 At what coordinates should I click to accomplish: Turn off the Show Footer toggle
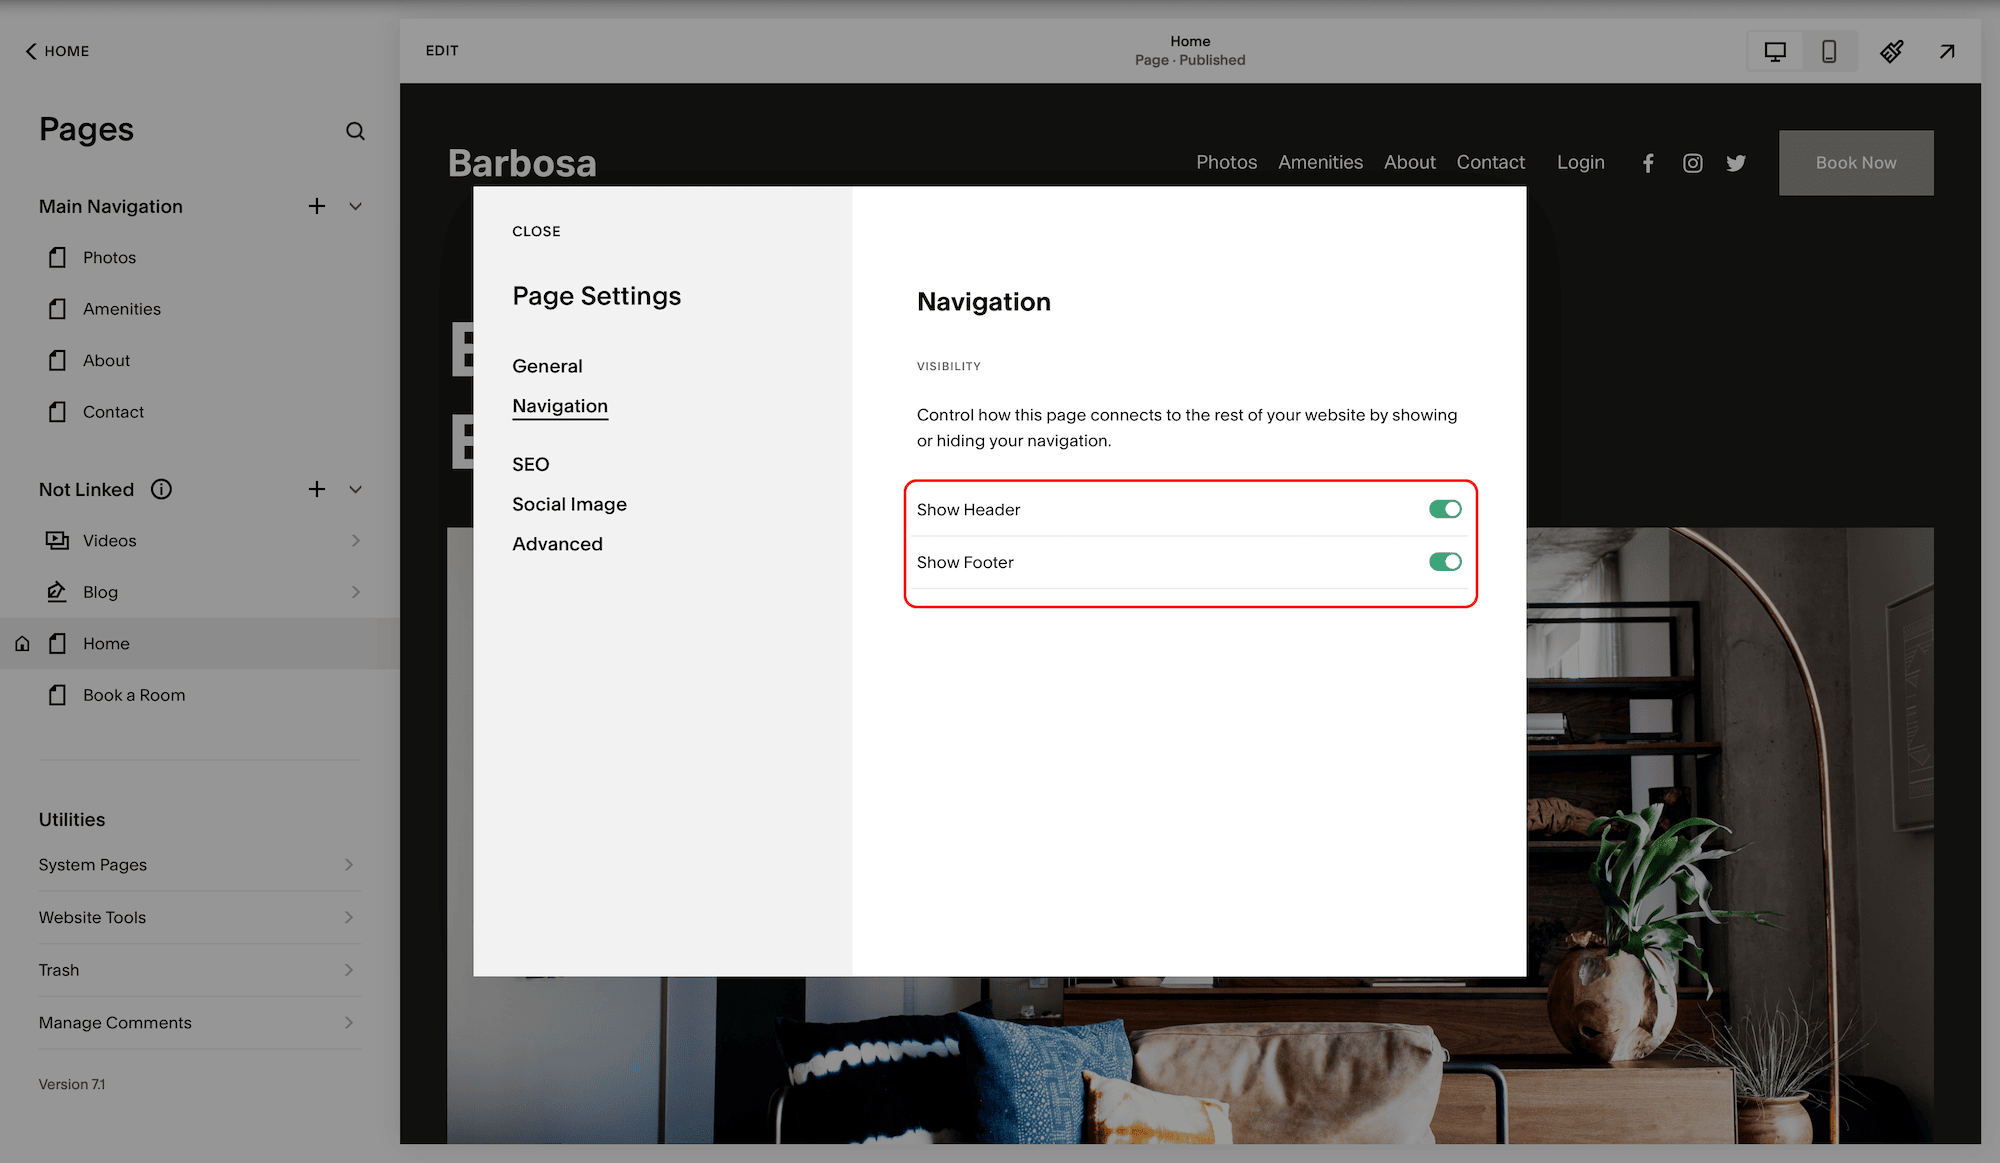1444,562
